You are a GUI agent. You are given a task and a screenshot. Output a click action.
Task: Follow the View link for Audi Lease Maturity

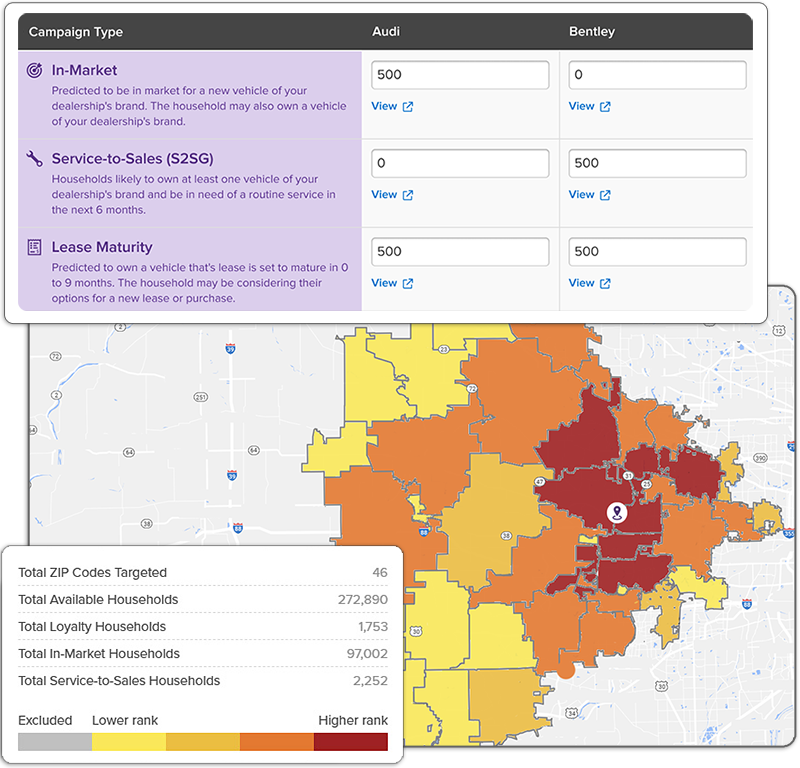coord(384,283)
